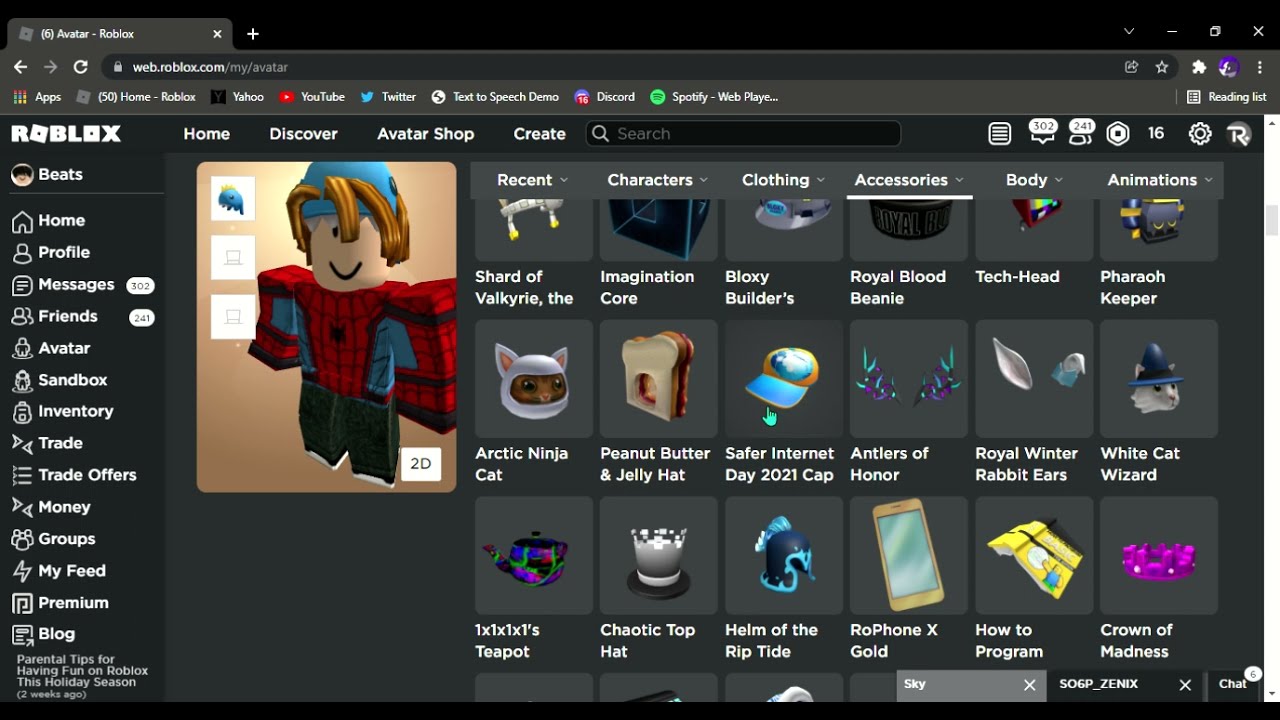Click the browser address bar URL

[210, 67]
